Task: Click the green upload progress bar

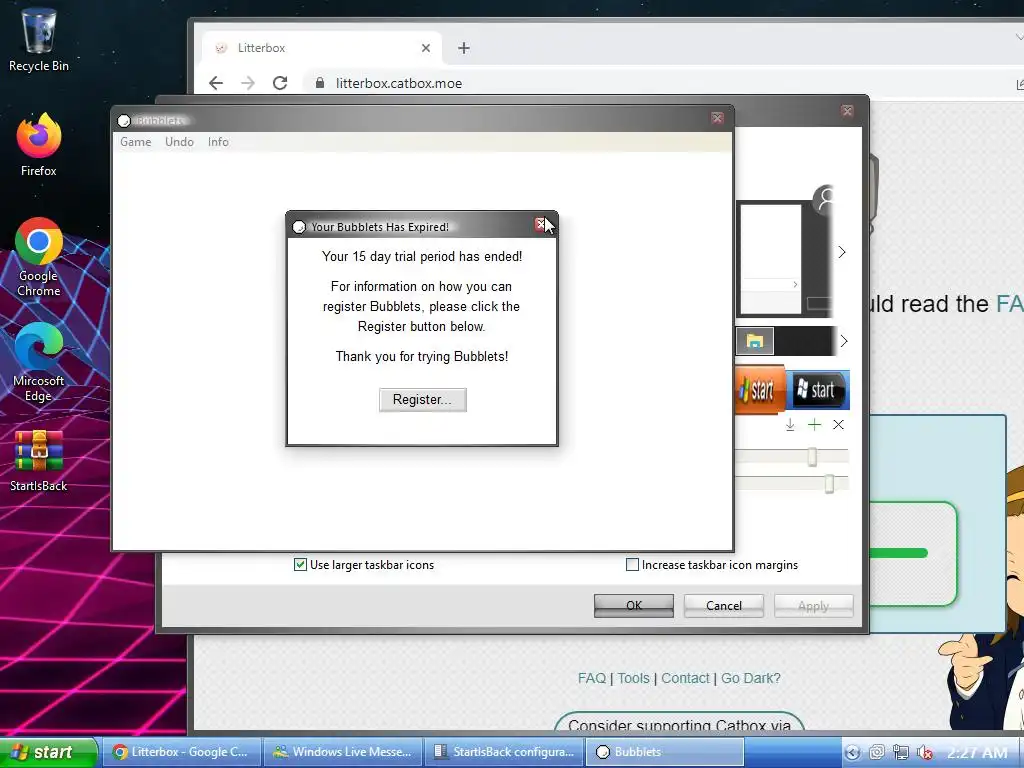Action: coord(898,553)
